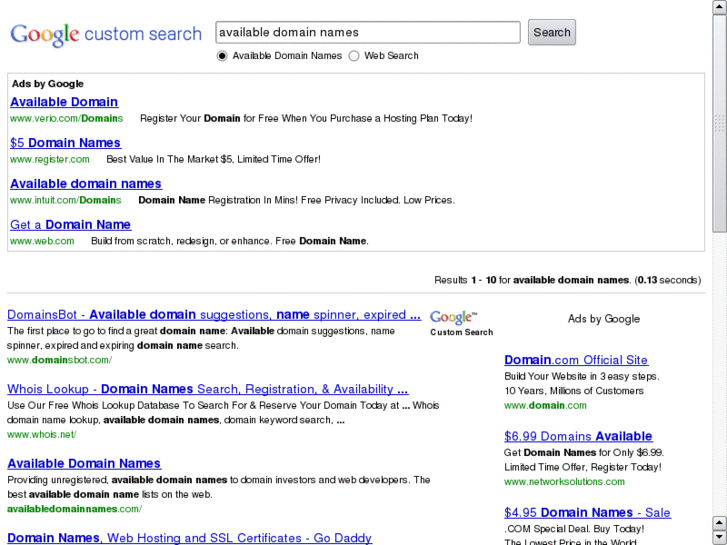Open the DomainsBot search result title

[x=214, y=314]
